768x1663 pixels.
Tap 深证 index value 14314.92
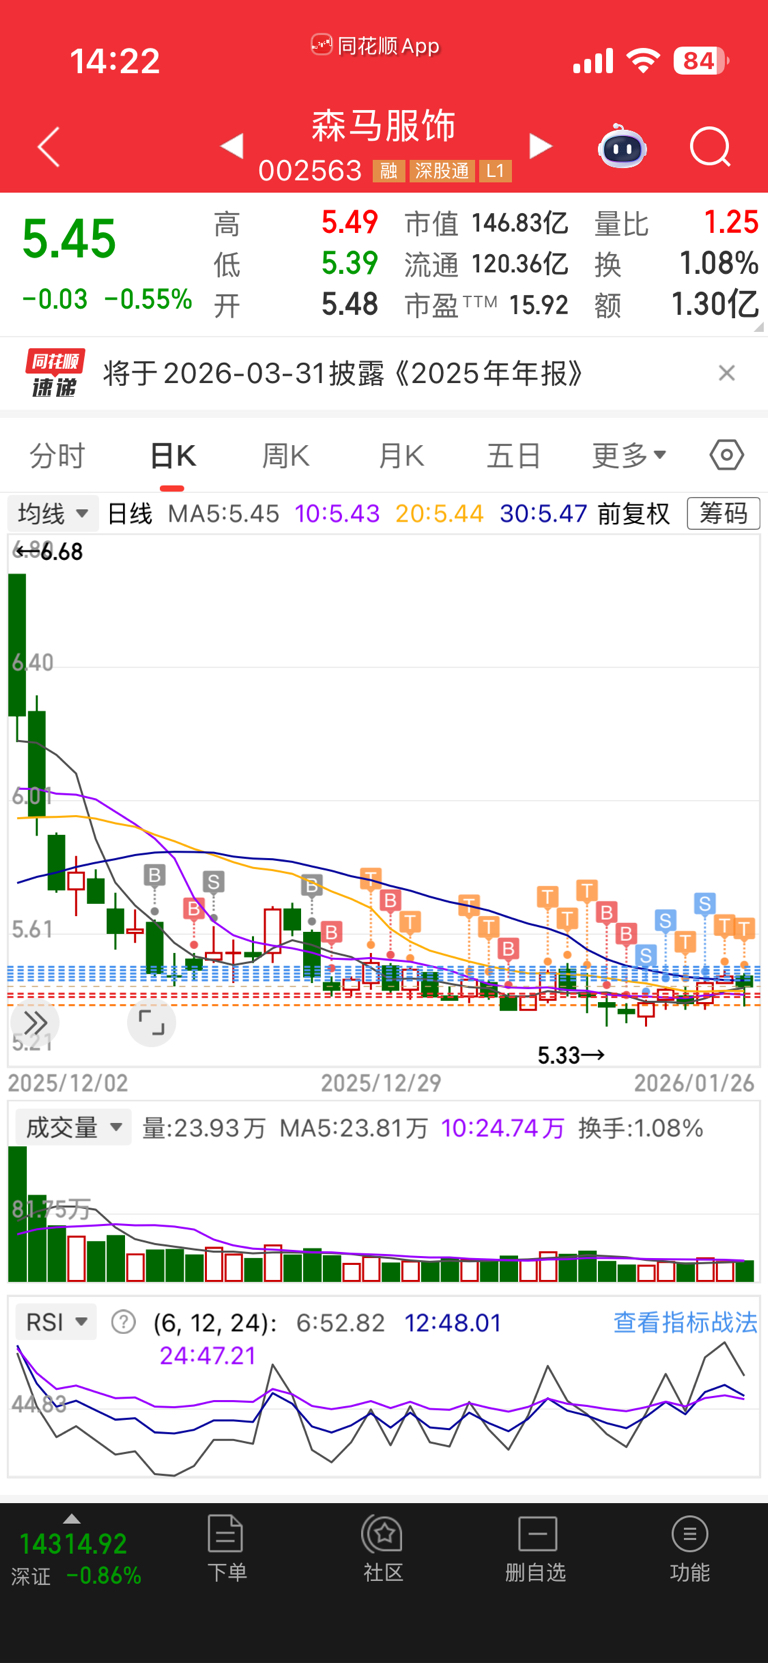[x=73, y=1544]
